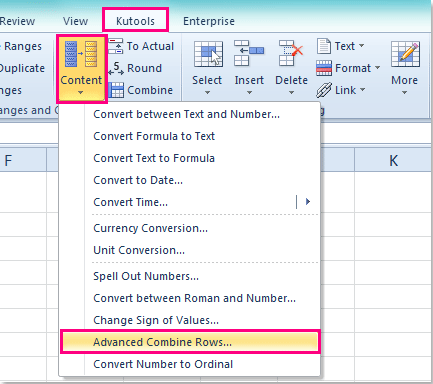The width and height of the screenshot is (433, 384).
Task: Expand the More dropdown arrow
Action: coord(404,93)
